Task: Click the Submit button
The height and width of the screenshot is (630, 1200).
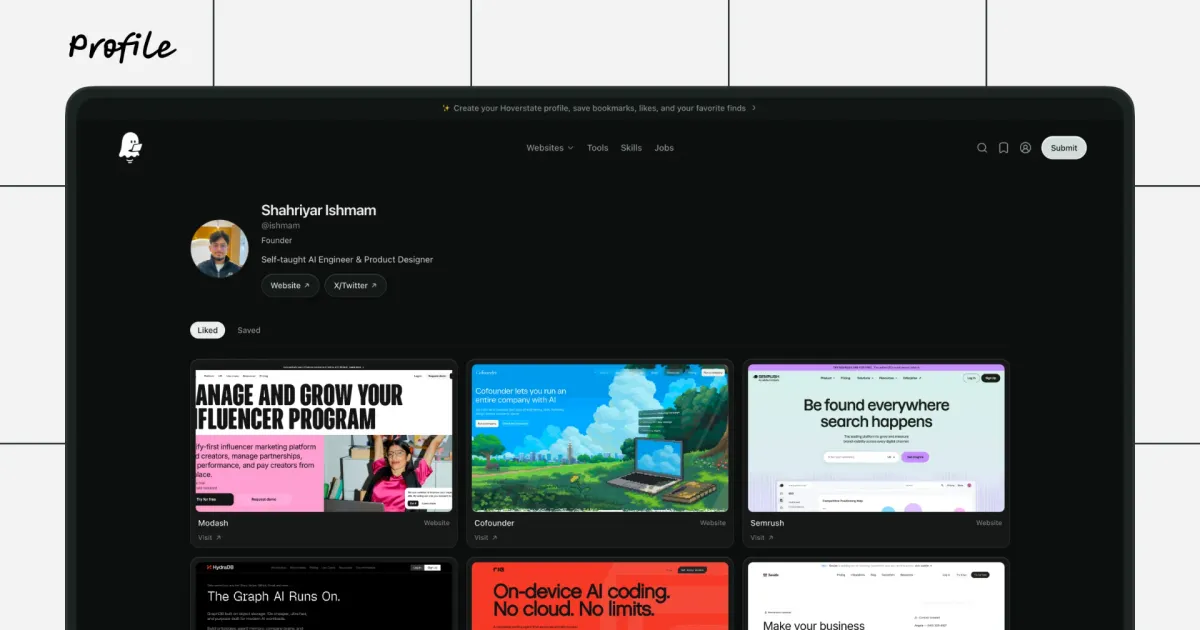Action: click(1064, 148)
